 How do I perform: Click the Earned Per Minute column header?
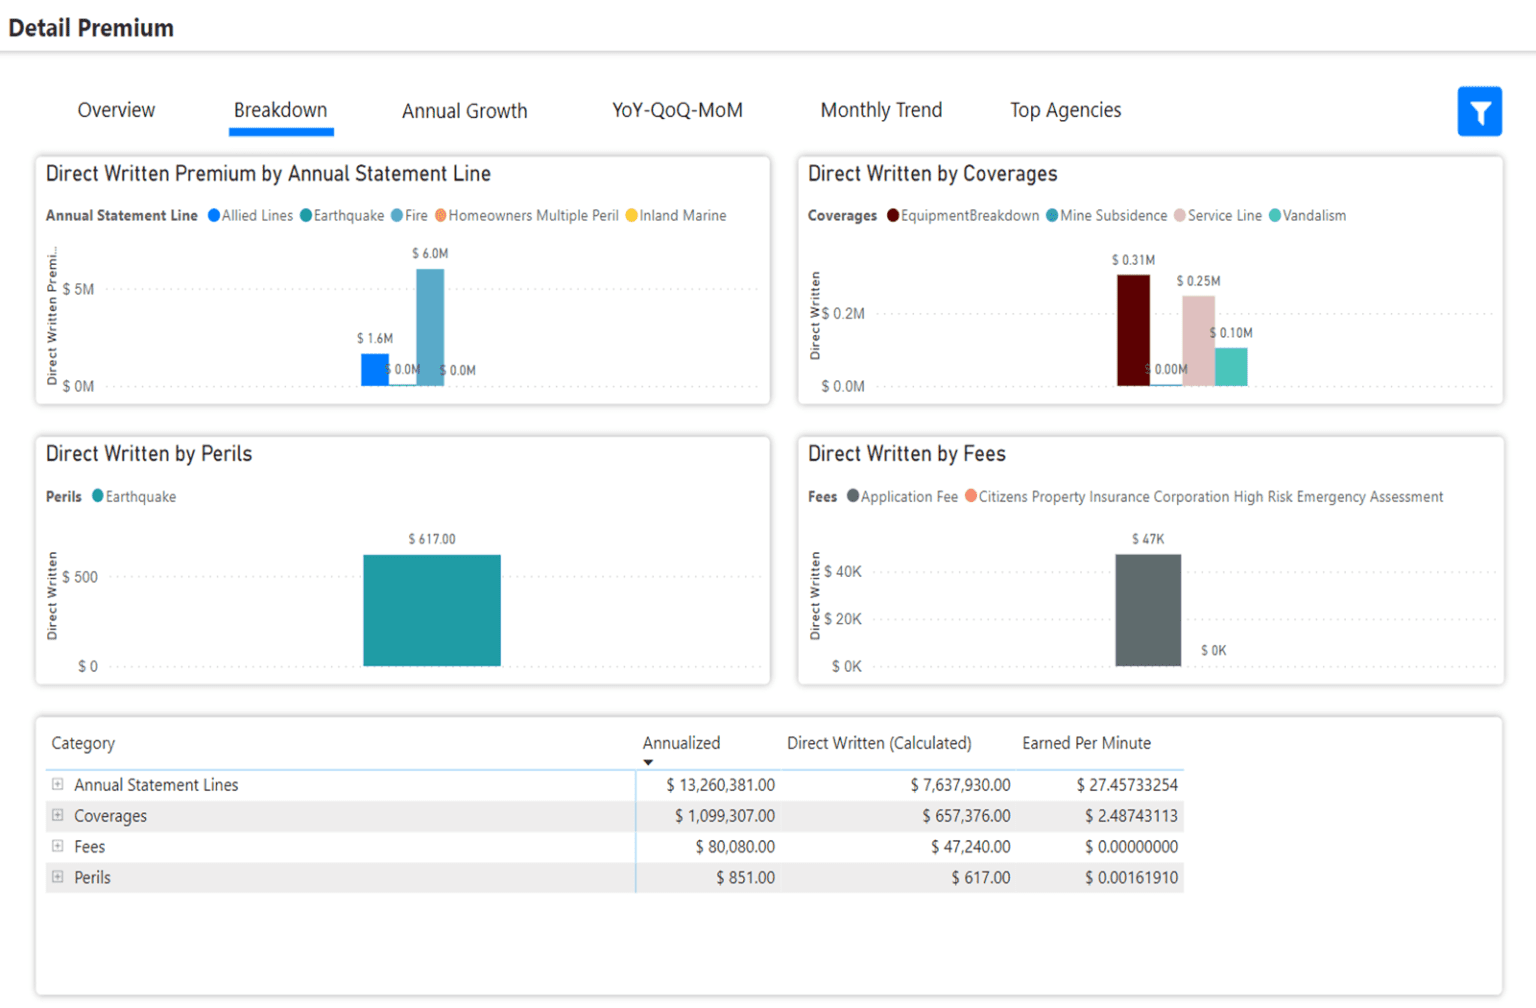(x=1086, y=743)
